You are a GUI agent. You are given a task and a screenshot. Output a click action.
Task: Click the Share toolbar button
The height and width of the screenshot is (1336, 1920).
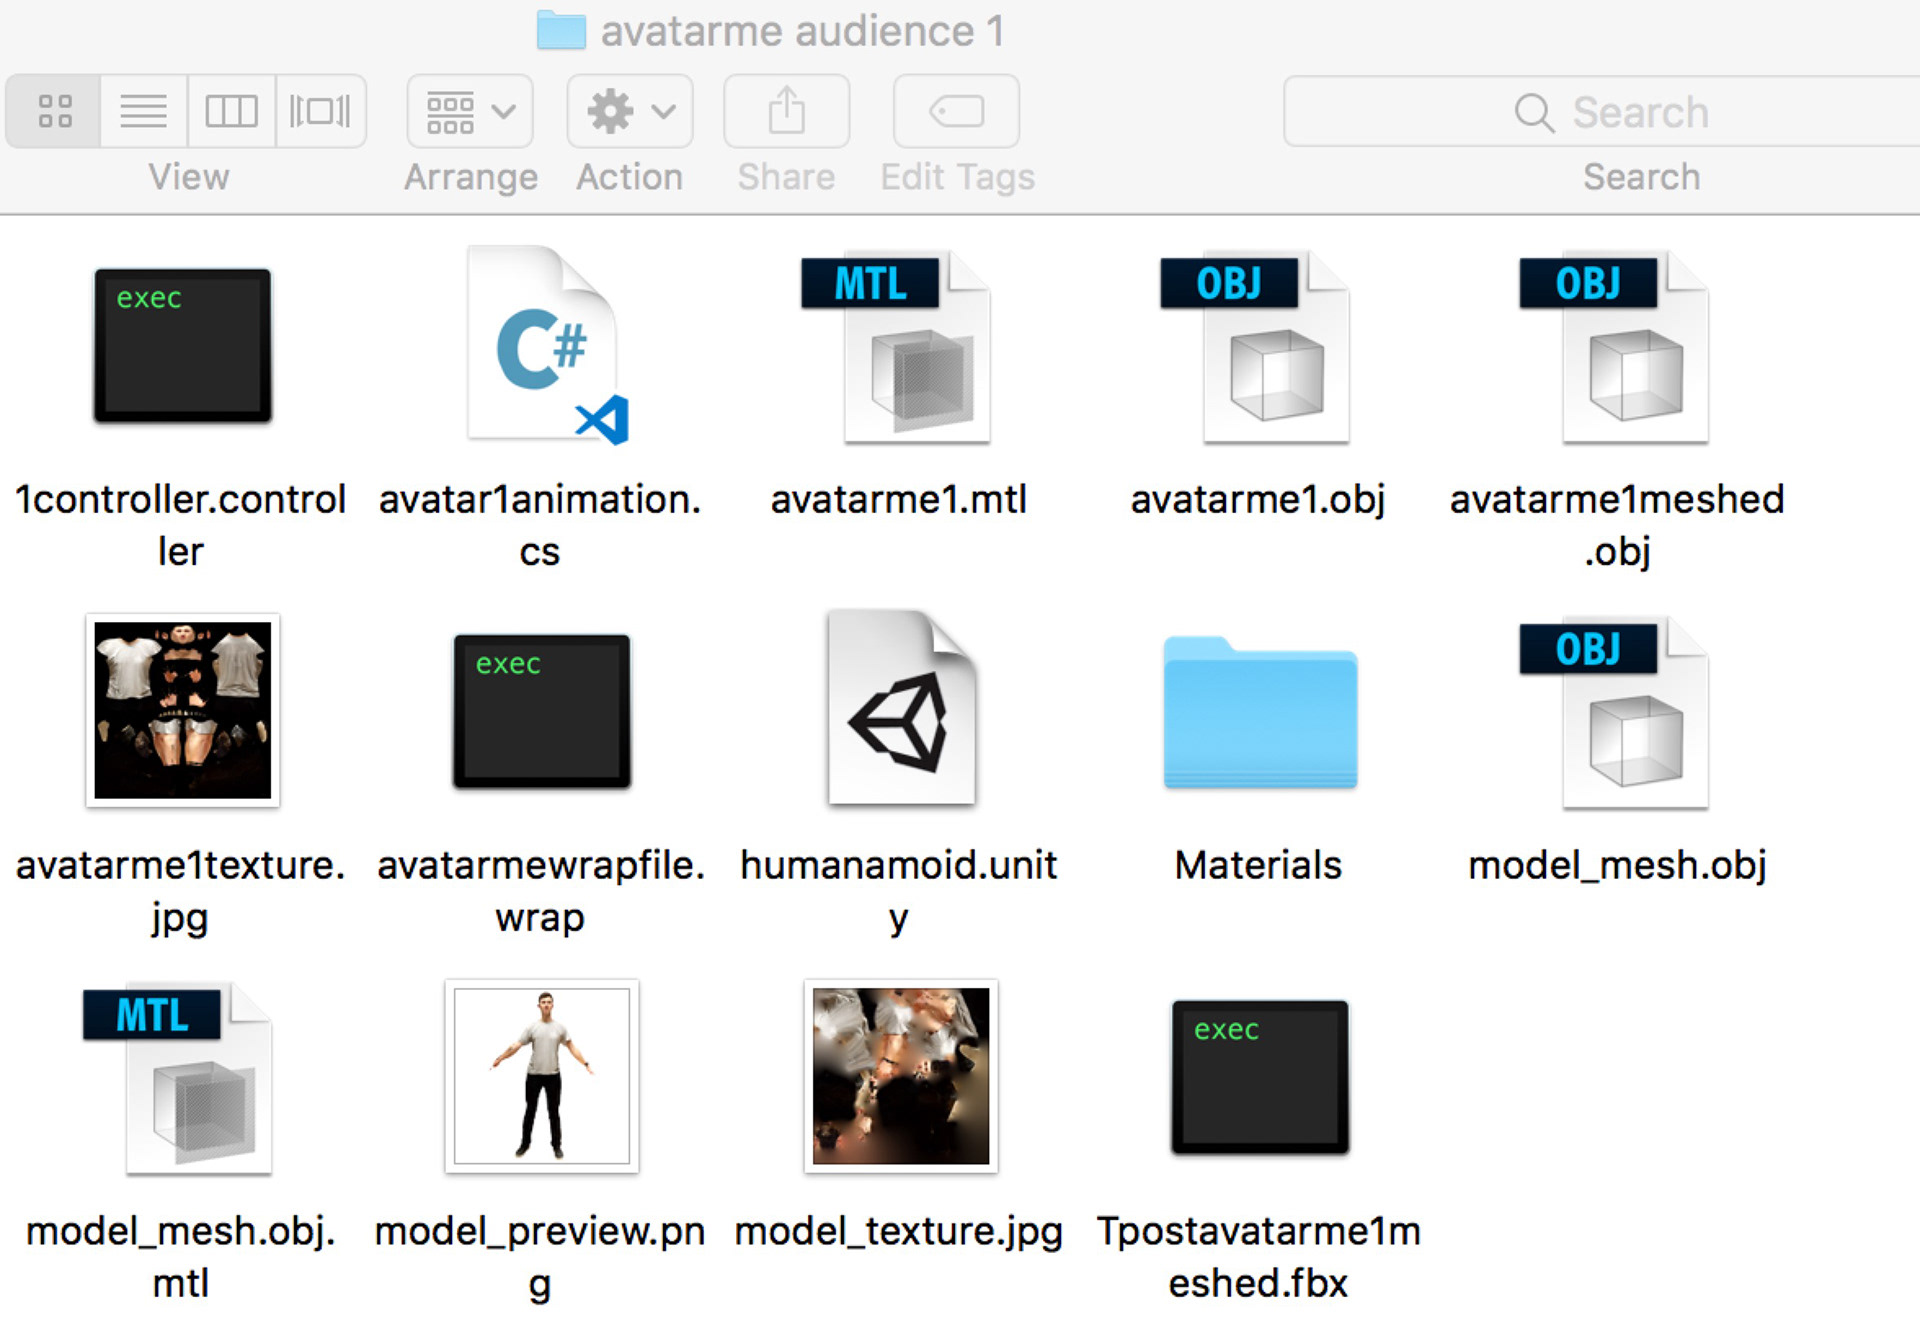(787, 111)
